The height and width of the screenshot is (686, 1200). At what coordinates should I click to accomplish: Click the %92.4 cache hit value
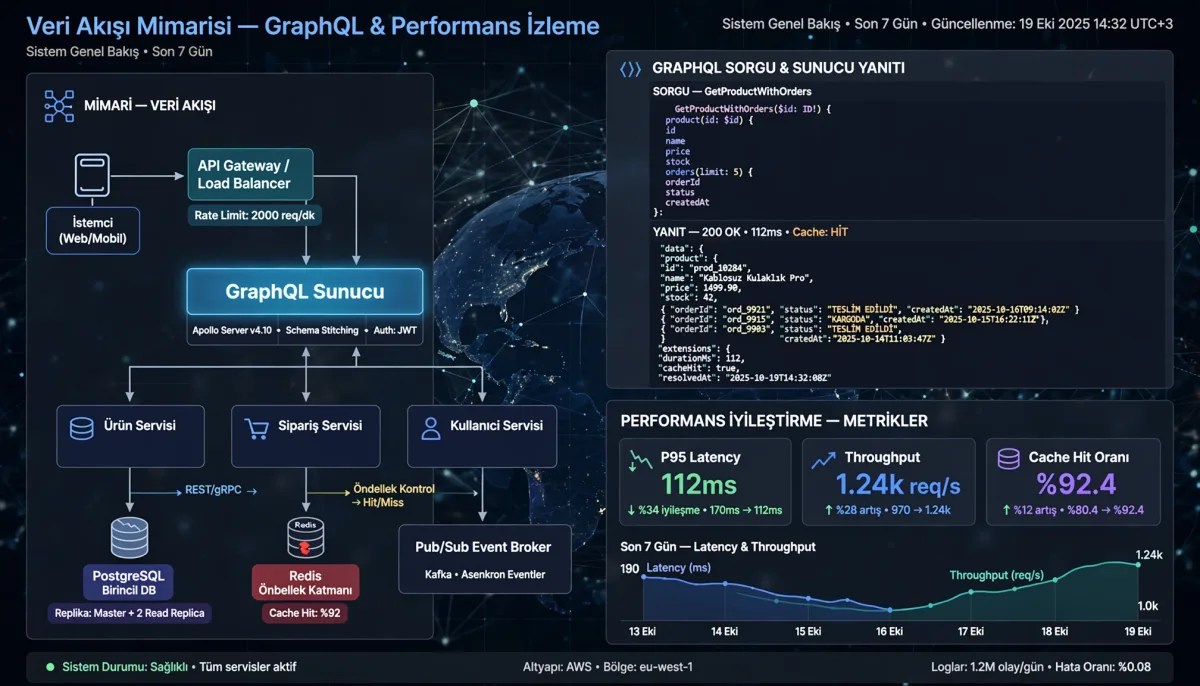pyautogui.click(x=1076, y=485)
